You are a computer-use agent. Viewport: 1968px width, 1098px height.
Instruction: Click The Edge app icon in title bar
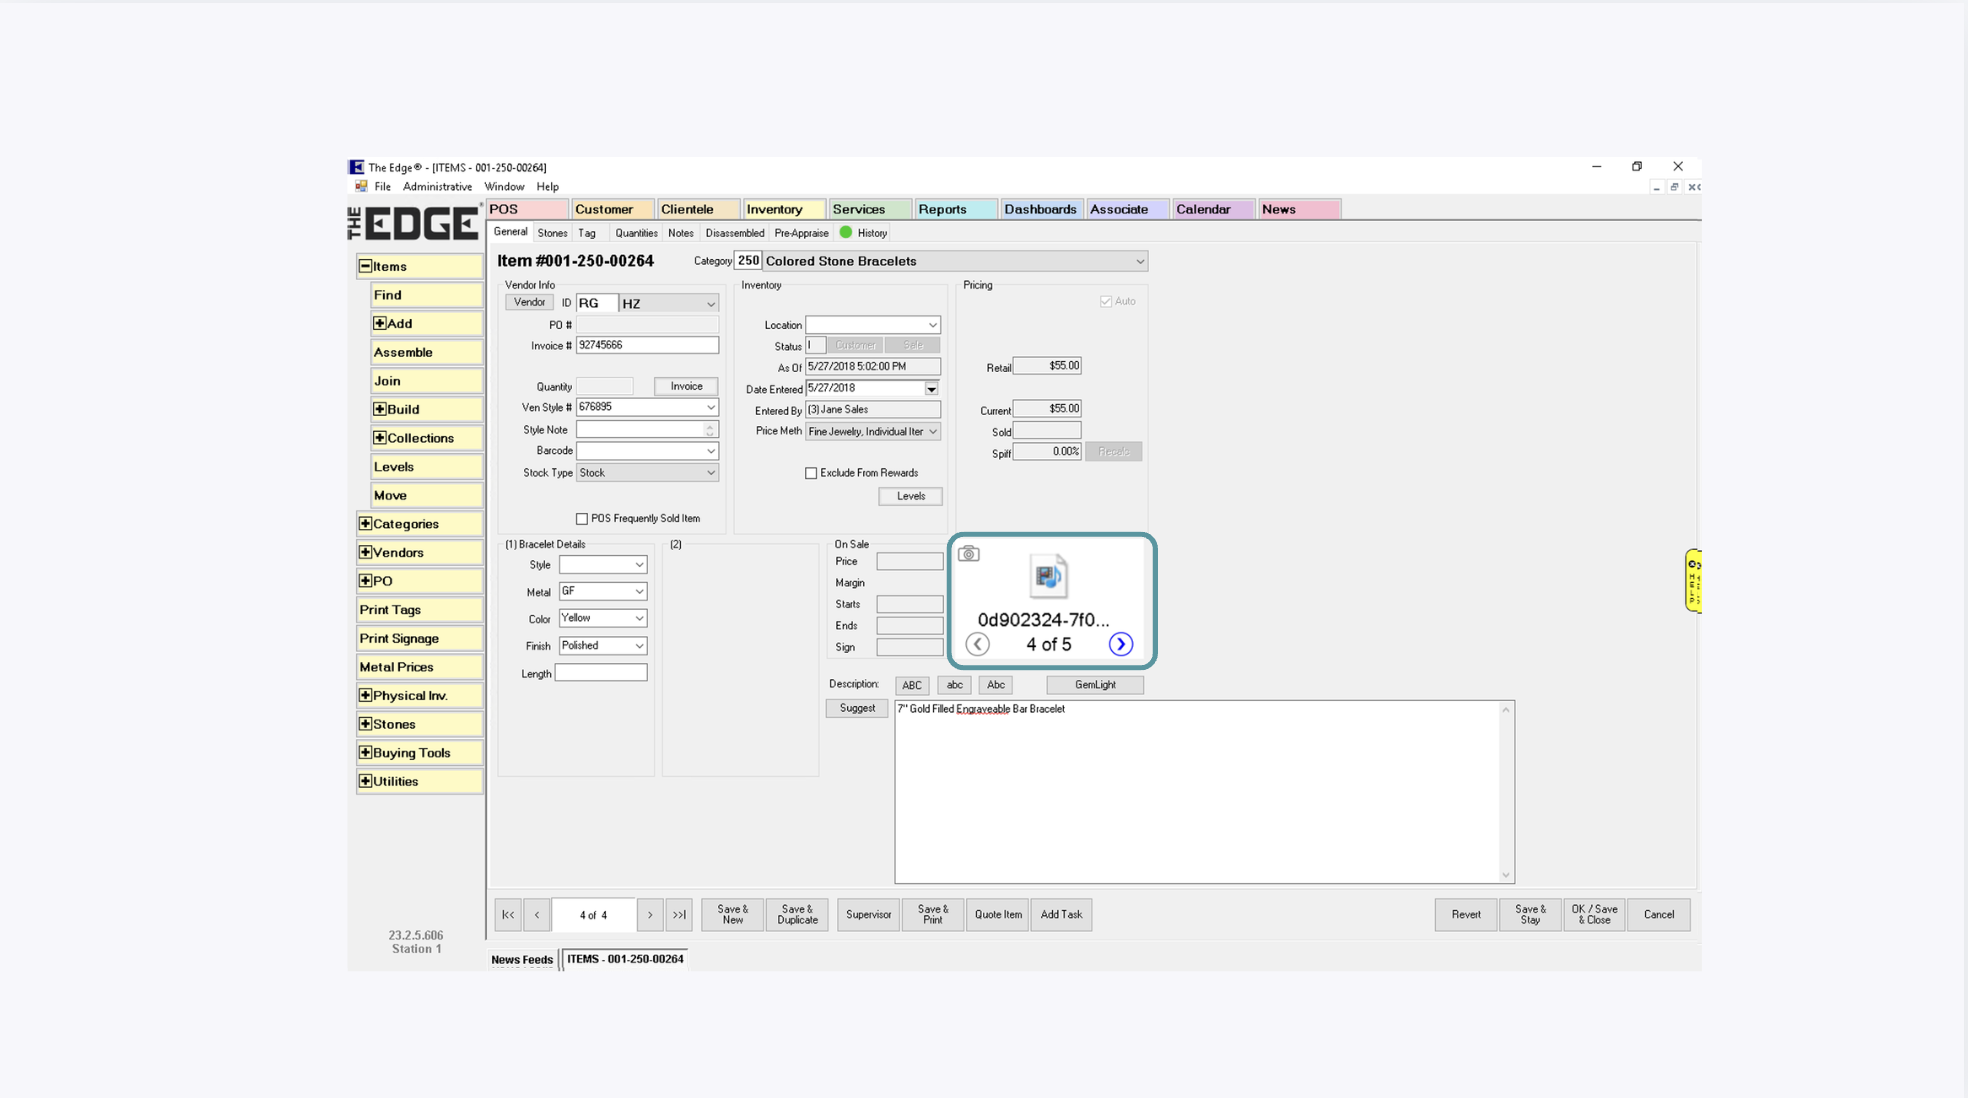click(x=356, y=167)
